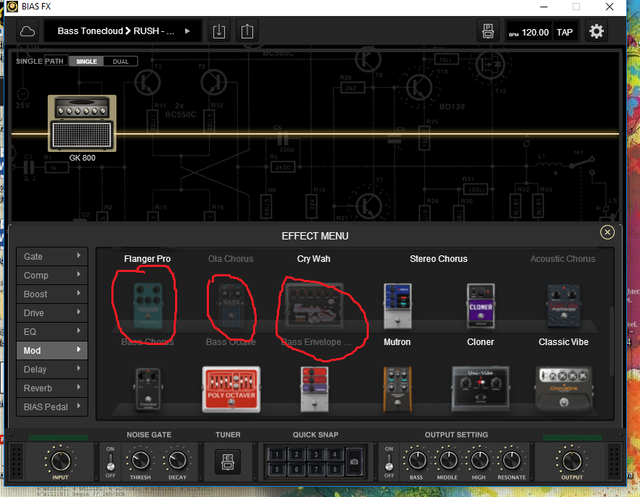Adjust the INPUT knob
The height and width of the screenshot is (497, 640).
pyautogui.click(x=60, y=461)
